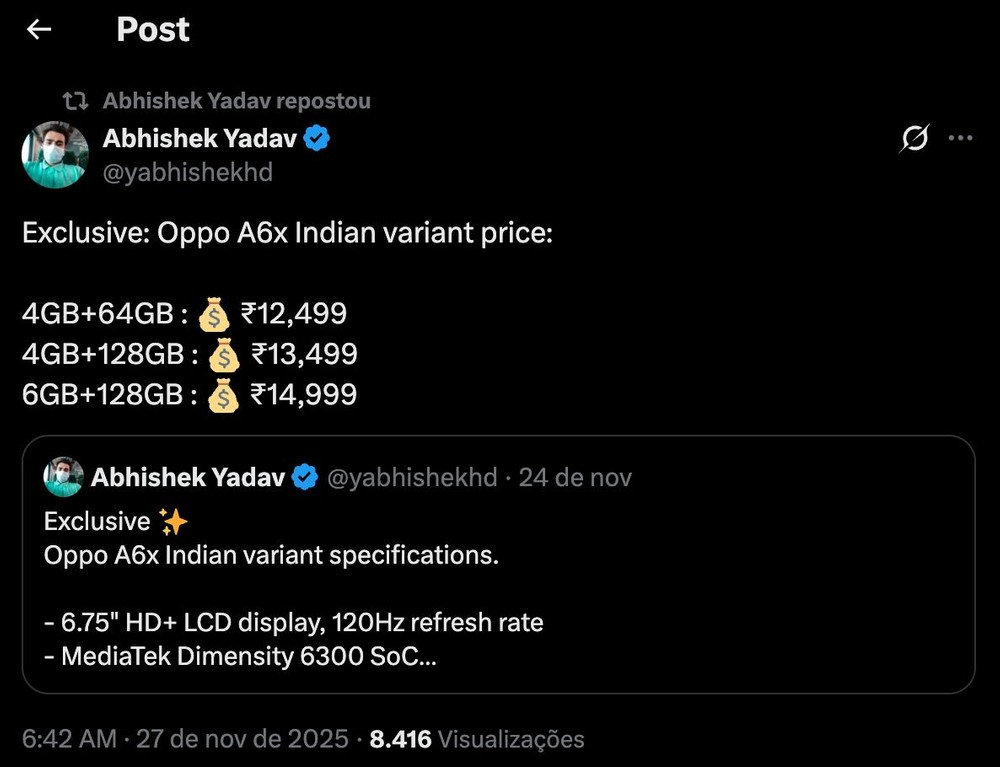1000x767 pixels.
Task: Open the three-dot More options menu
Action: 960,139
